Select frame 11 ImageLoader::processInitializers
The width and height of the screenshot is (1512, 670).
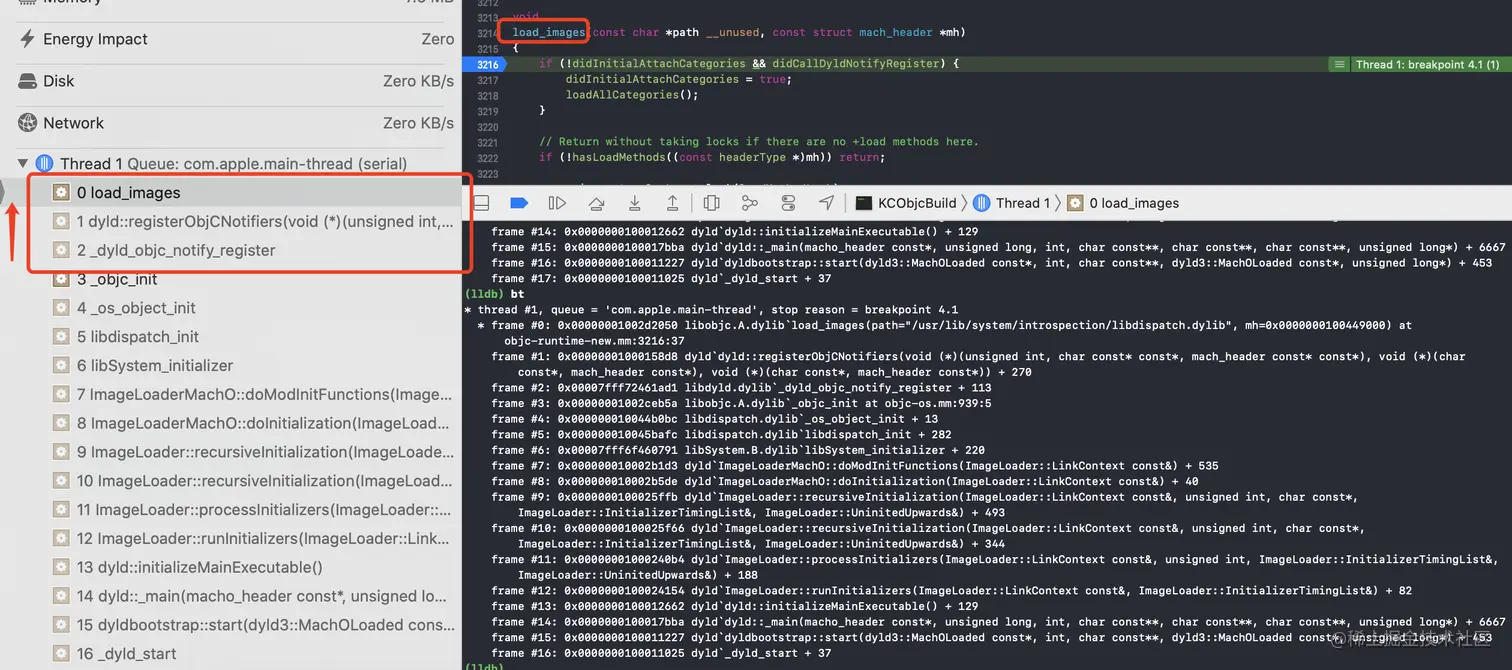coord(230,509)
